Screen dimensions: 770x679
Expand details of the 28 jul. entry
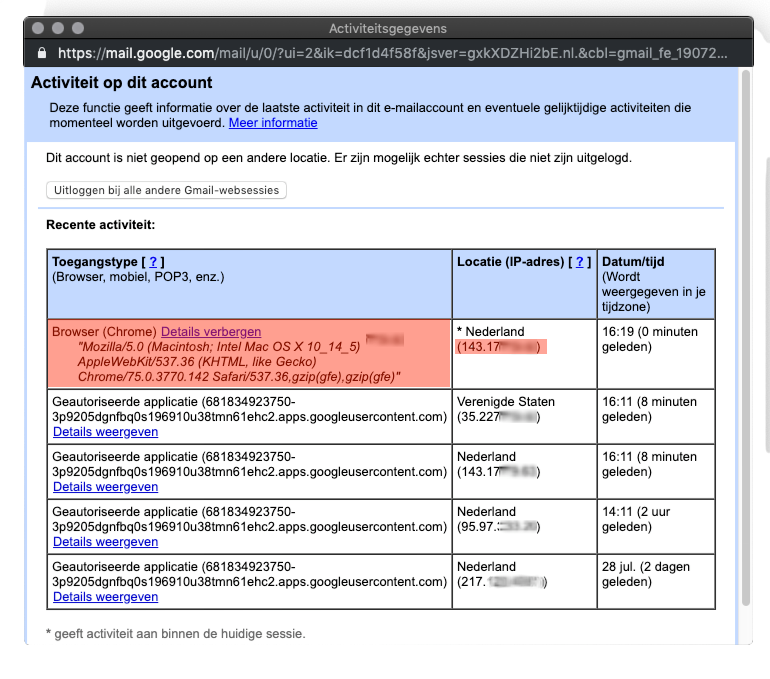(x=105, y=597)
